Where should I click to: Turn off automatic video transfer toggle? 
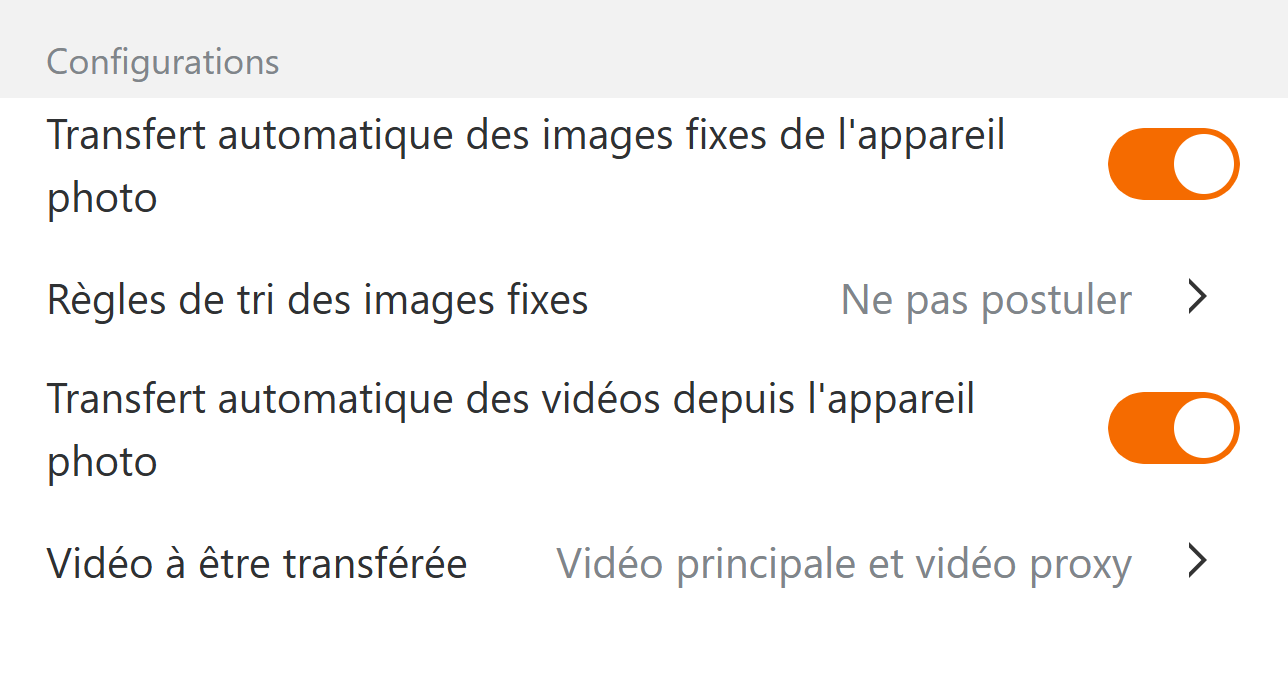tap(1173, 428)
